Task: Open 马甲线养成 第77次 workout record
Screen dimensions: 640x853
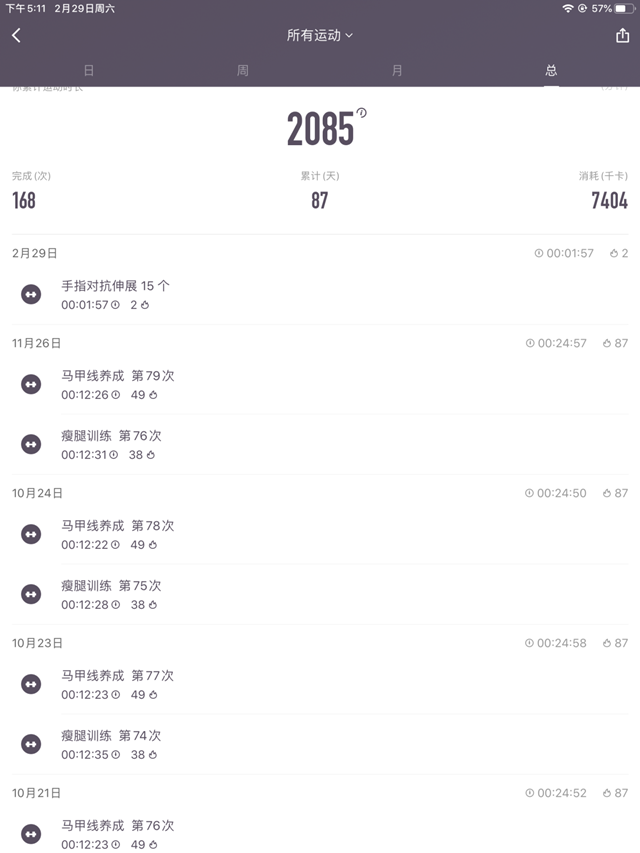Action: [x=117, y=684]
